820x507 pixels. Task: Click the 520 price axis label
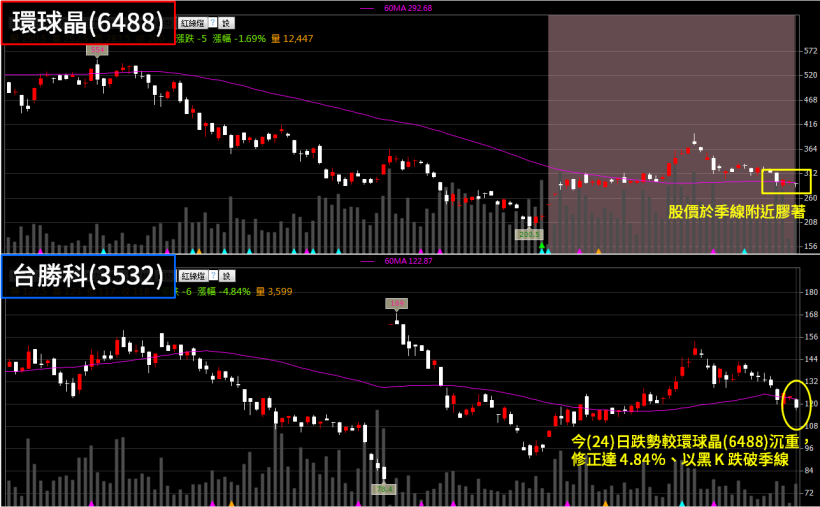(x=811, y=75)
